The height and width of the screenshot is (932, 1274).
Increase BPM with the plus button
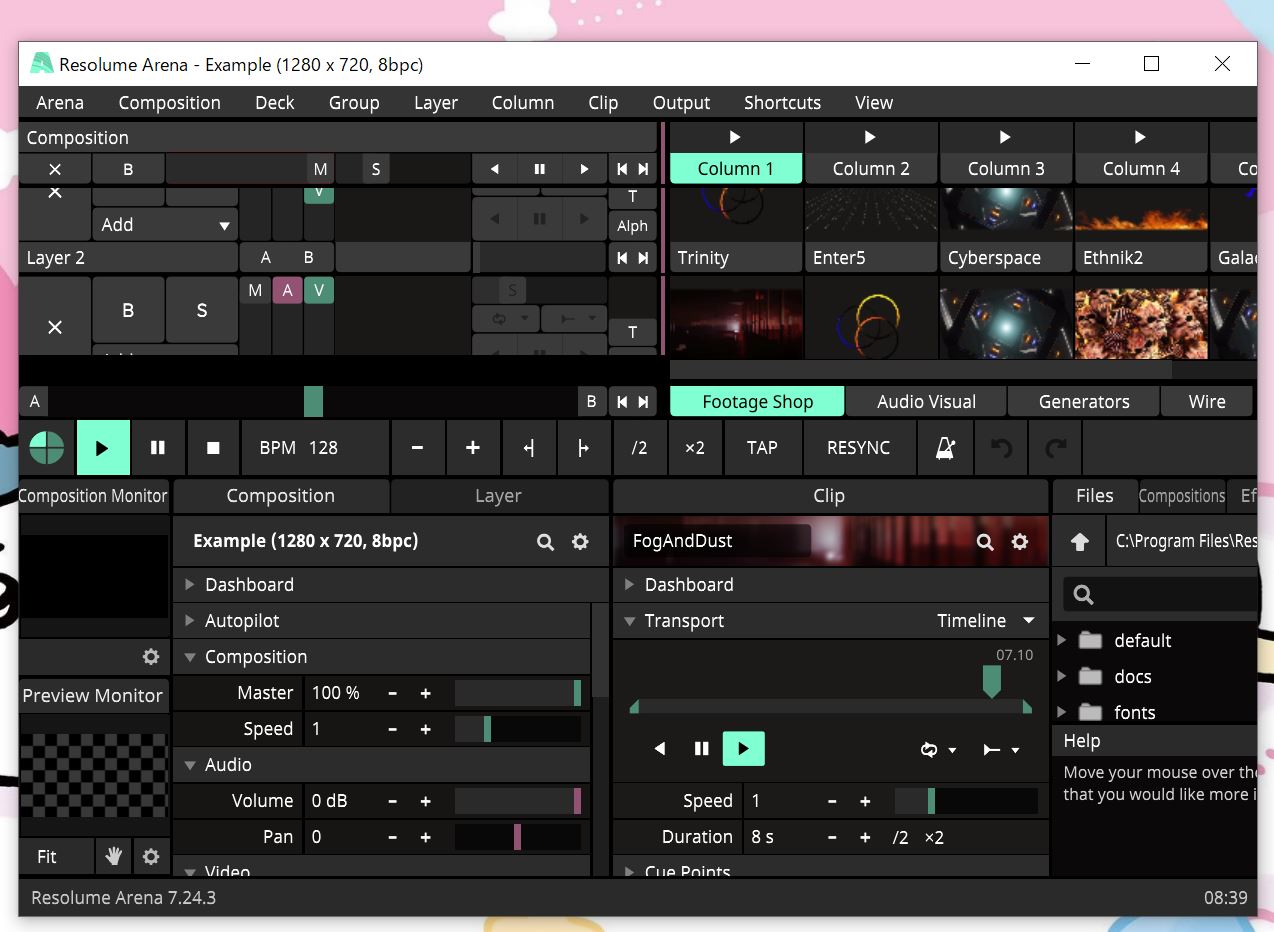coord(473,448)
